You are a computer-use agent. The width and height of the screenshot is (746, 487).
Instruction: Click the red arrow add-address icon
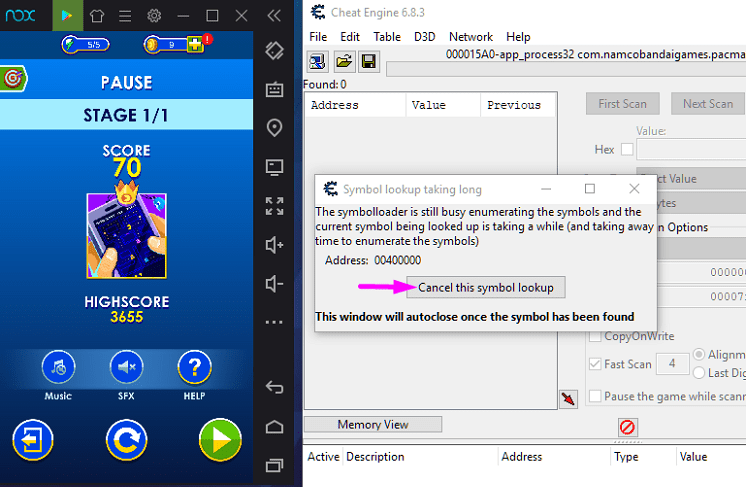click(x=569, y=399)
